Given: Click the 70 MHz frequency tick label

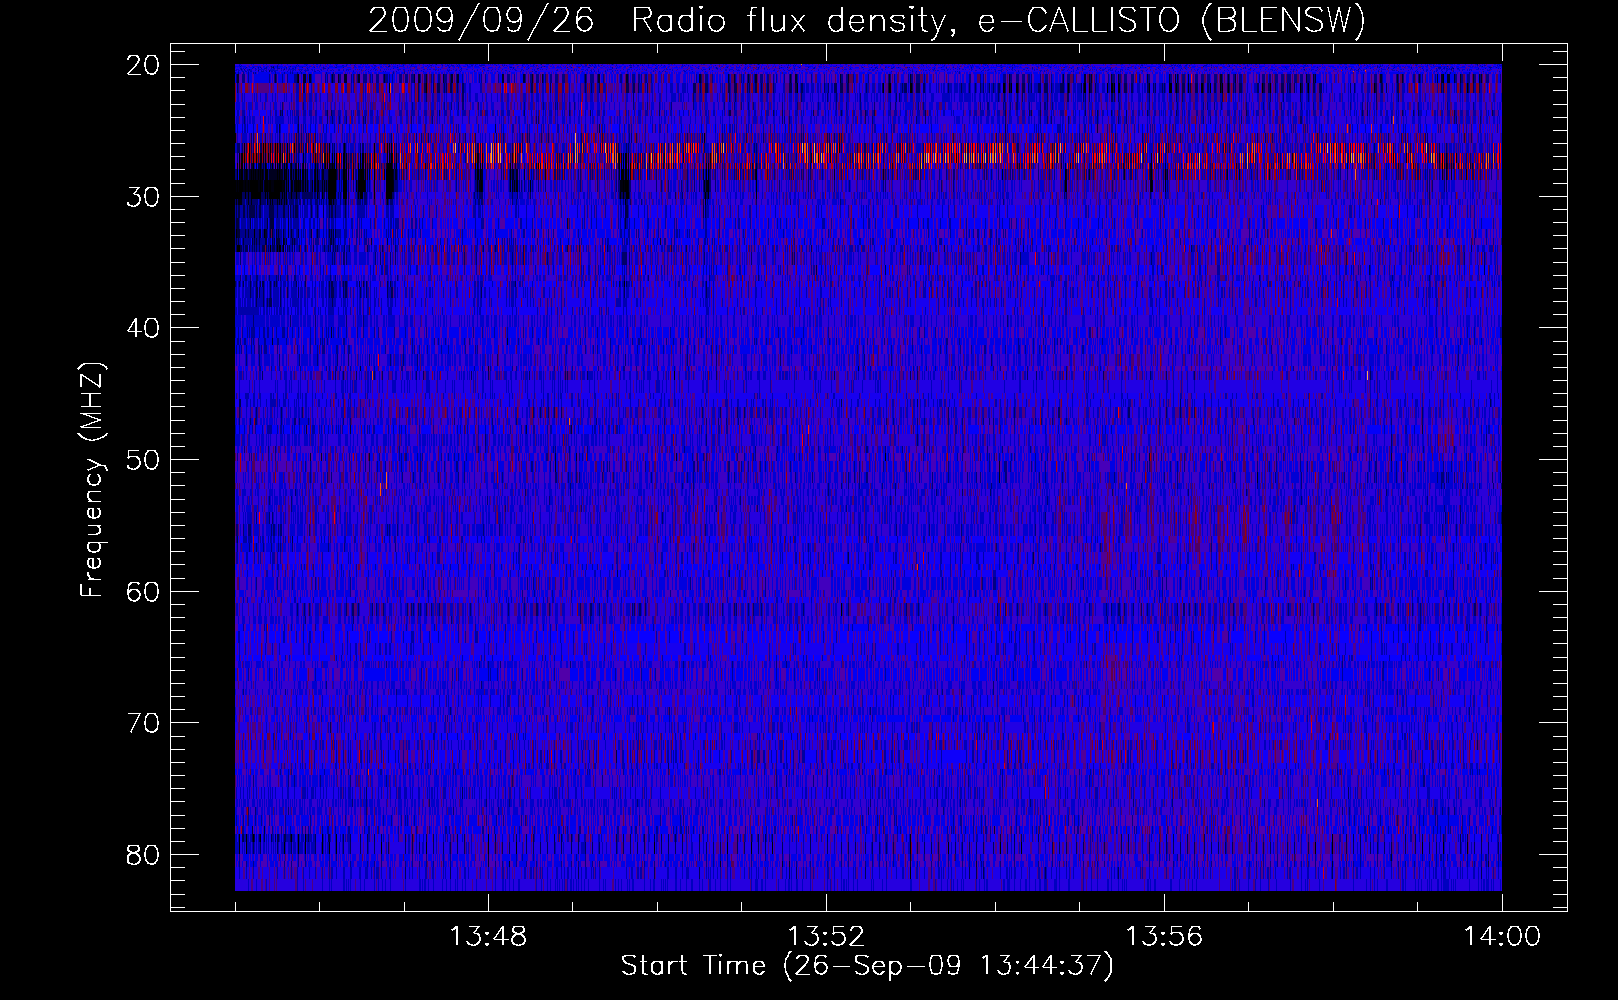Looking at the screenshot, I should 144,723.
